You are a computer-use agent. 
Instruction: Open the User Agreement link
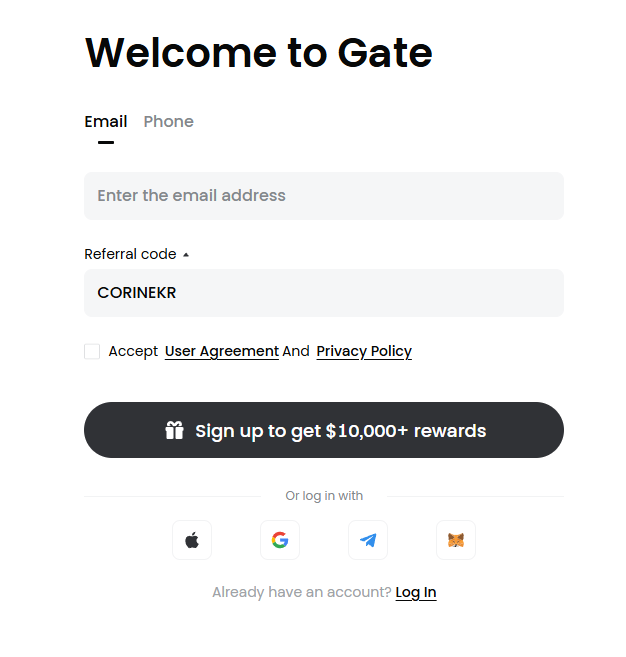click(x=221, y=351)
